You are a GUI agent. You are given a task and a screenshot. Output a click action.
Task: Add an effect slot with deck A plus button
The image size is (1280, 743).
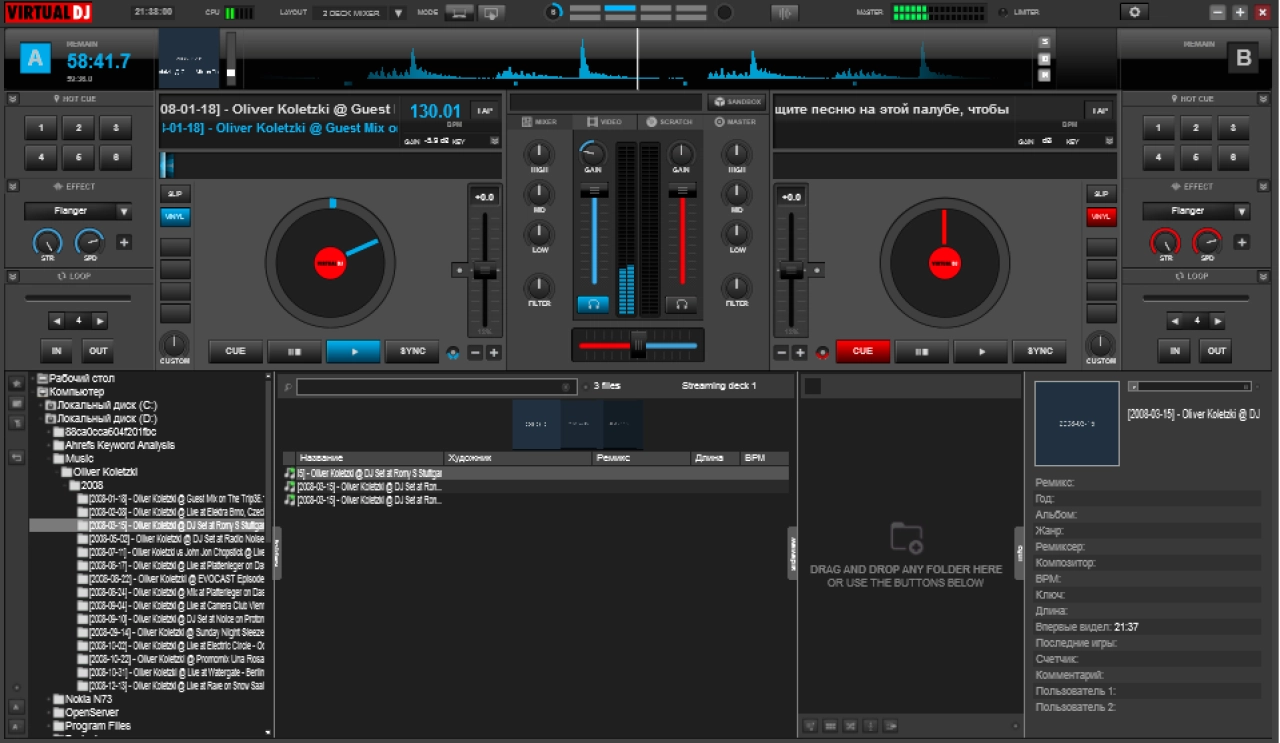pyautogui.click(x=124, y=242)
